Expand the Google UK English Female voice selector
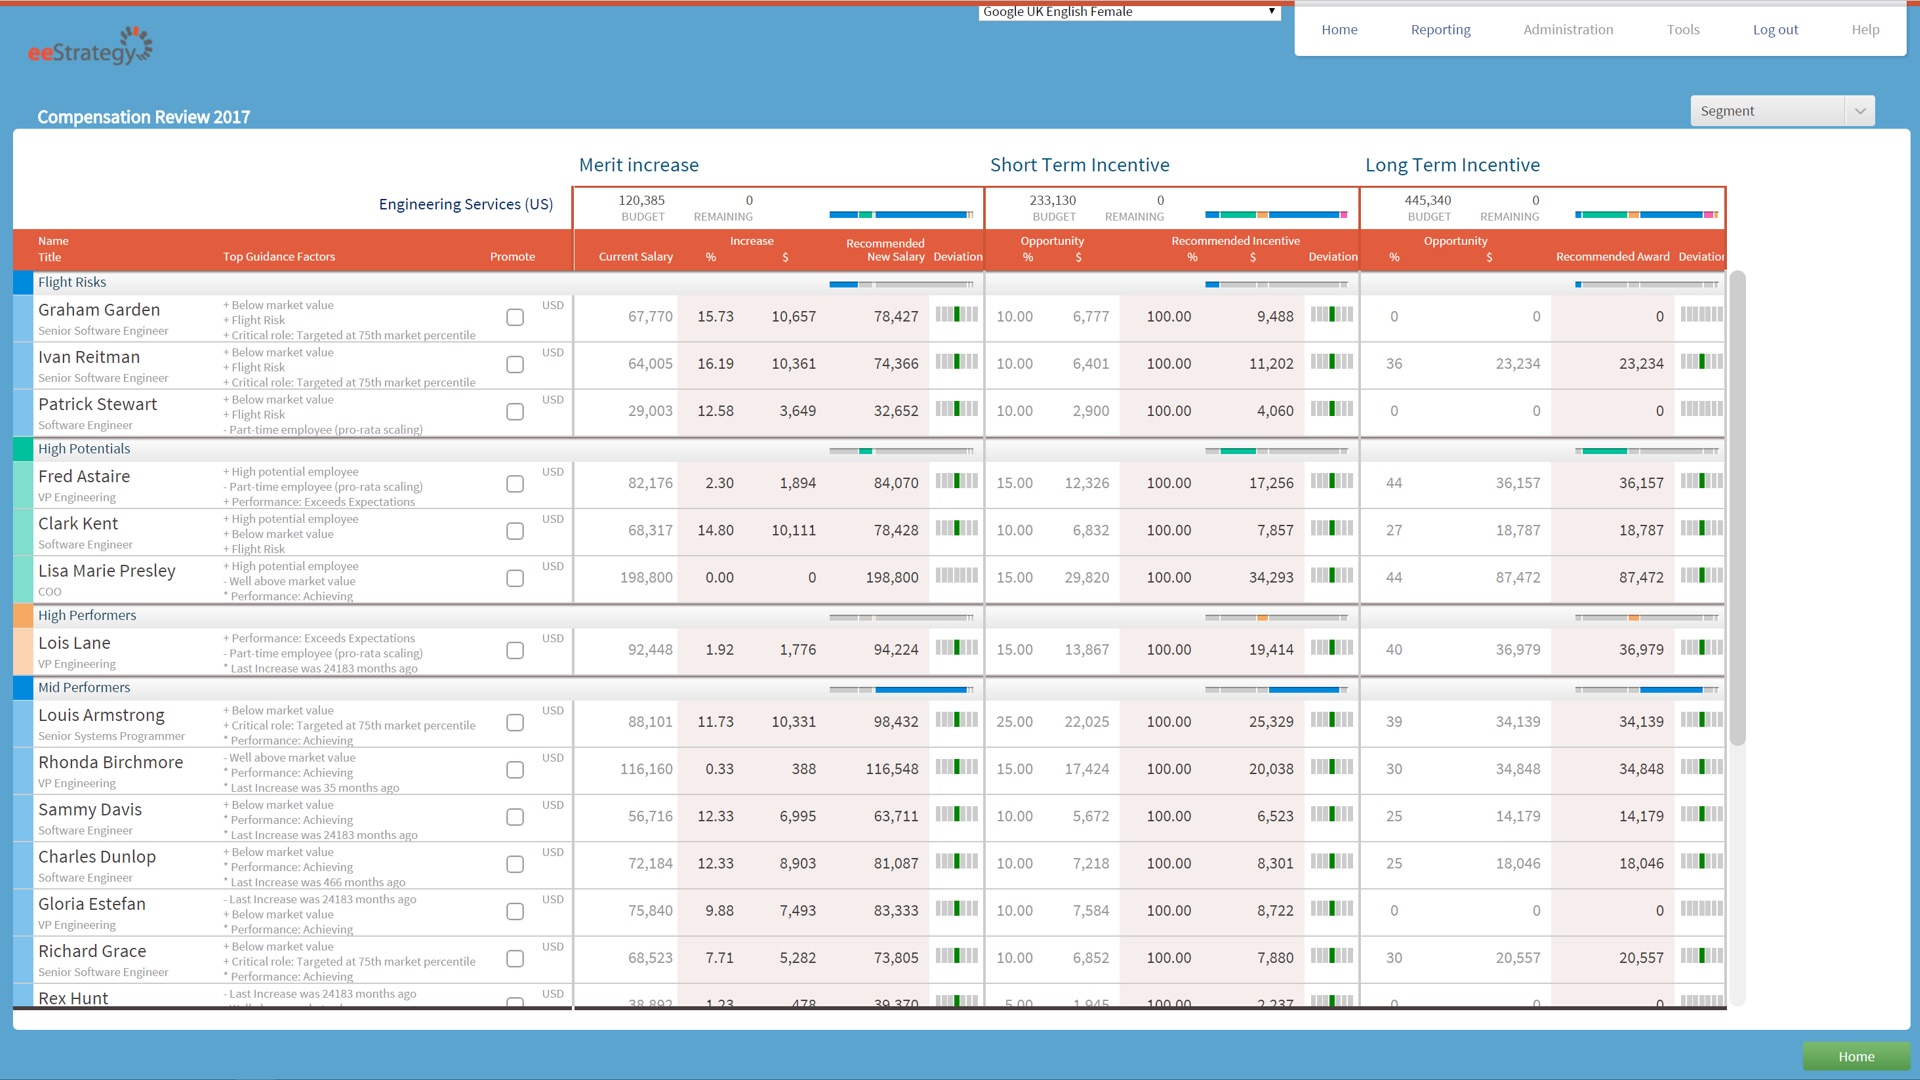The image size is (1920, 1080). 1129,12
